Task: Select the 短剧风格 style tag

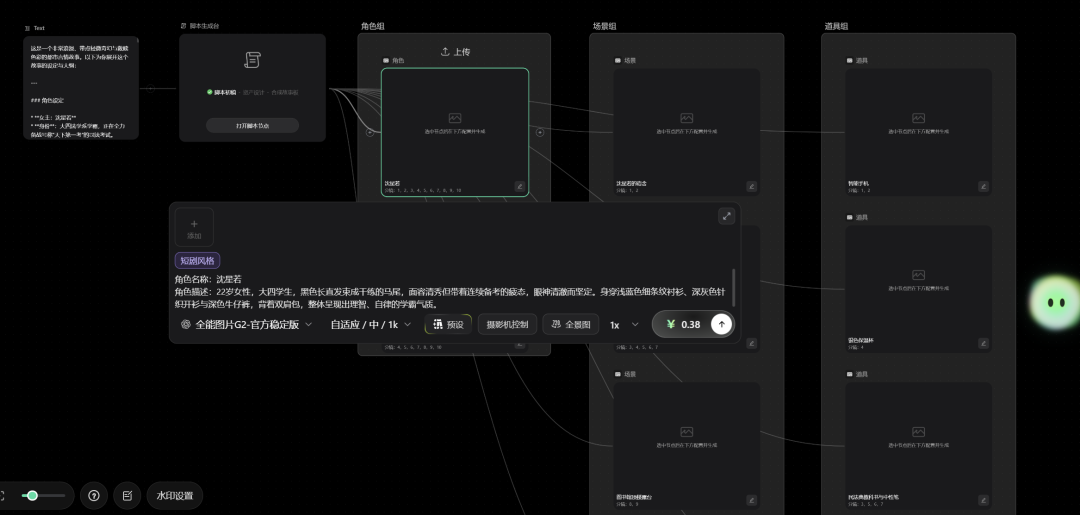Action: click(x=198, y=260)
